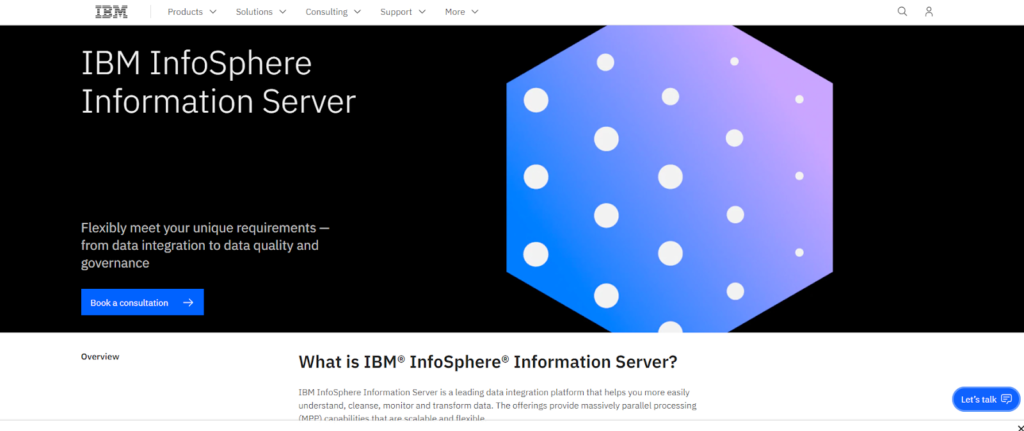Click the IBM logo
The width and height of the screenshot is (1024, 431).
point(111,12)
